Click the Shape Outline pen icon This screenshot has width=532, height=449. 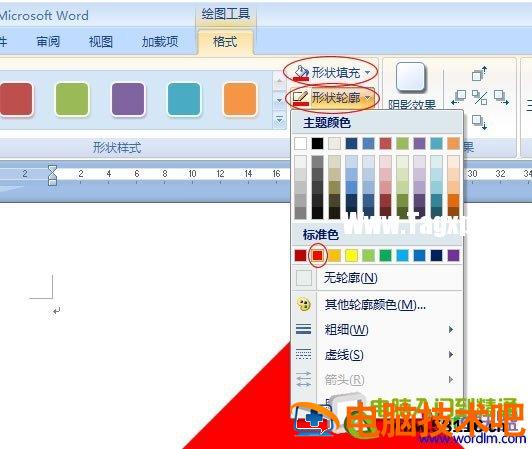(x=301, y=98)
